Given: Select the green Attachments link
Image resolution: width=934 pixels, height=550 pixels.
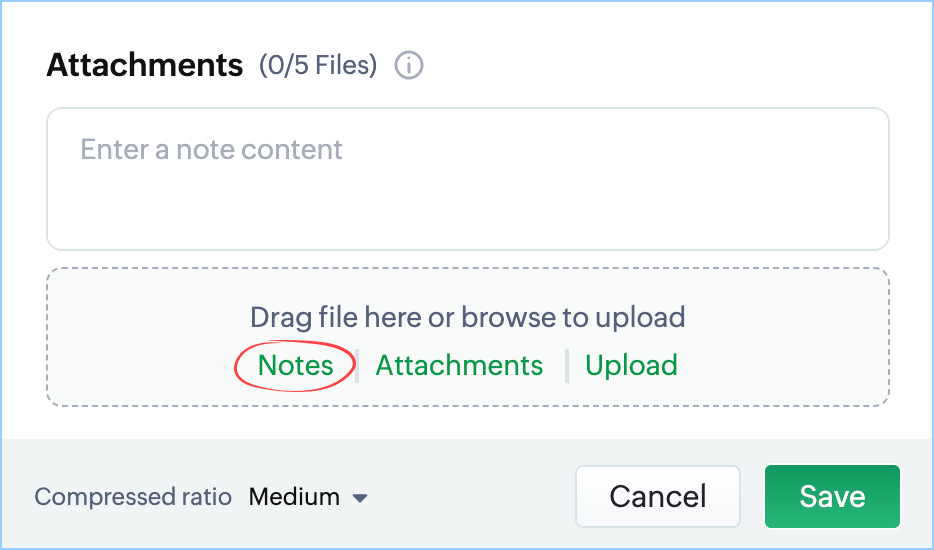Looking at the screenshot, I should pyautogui.click(x=459, y=365).
